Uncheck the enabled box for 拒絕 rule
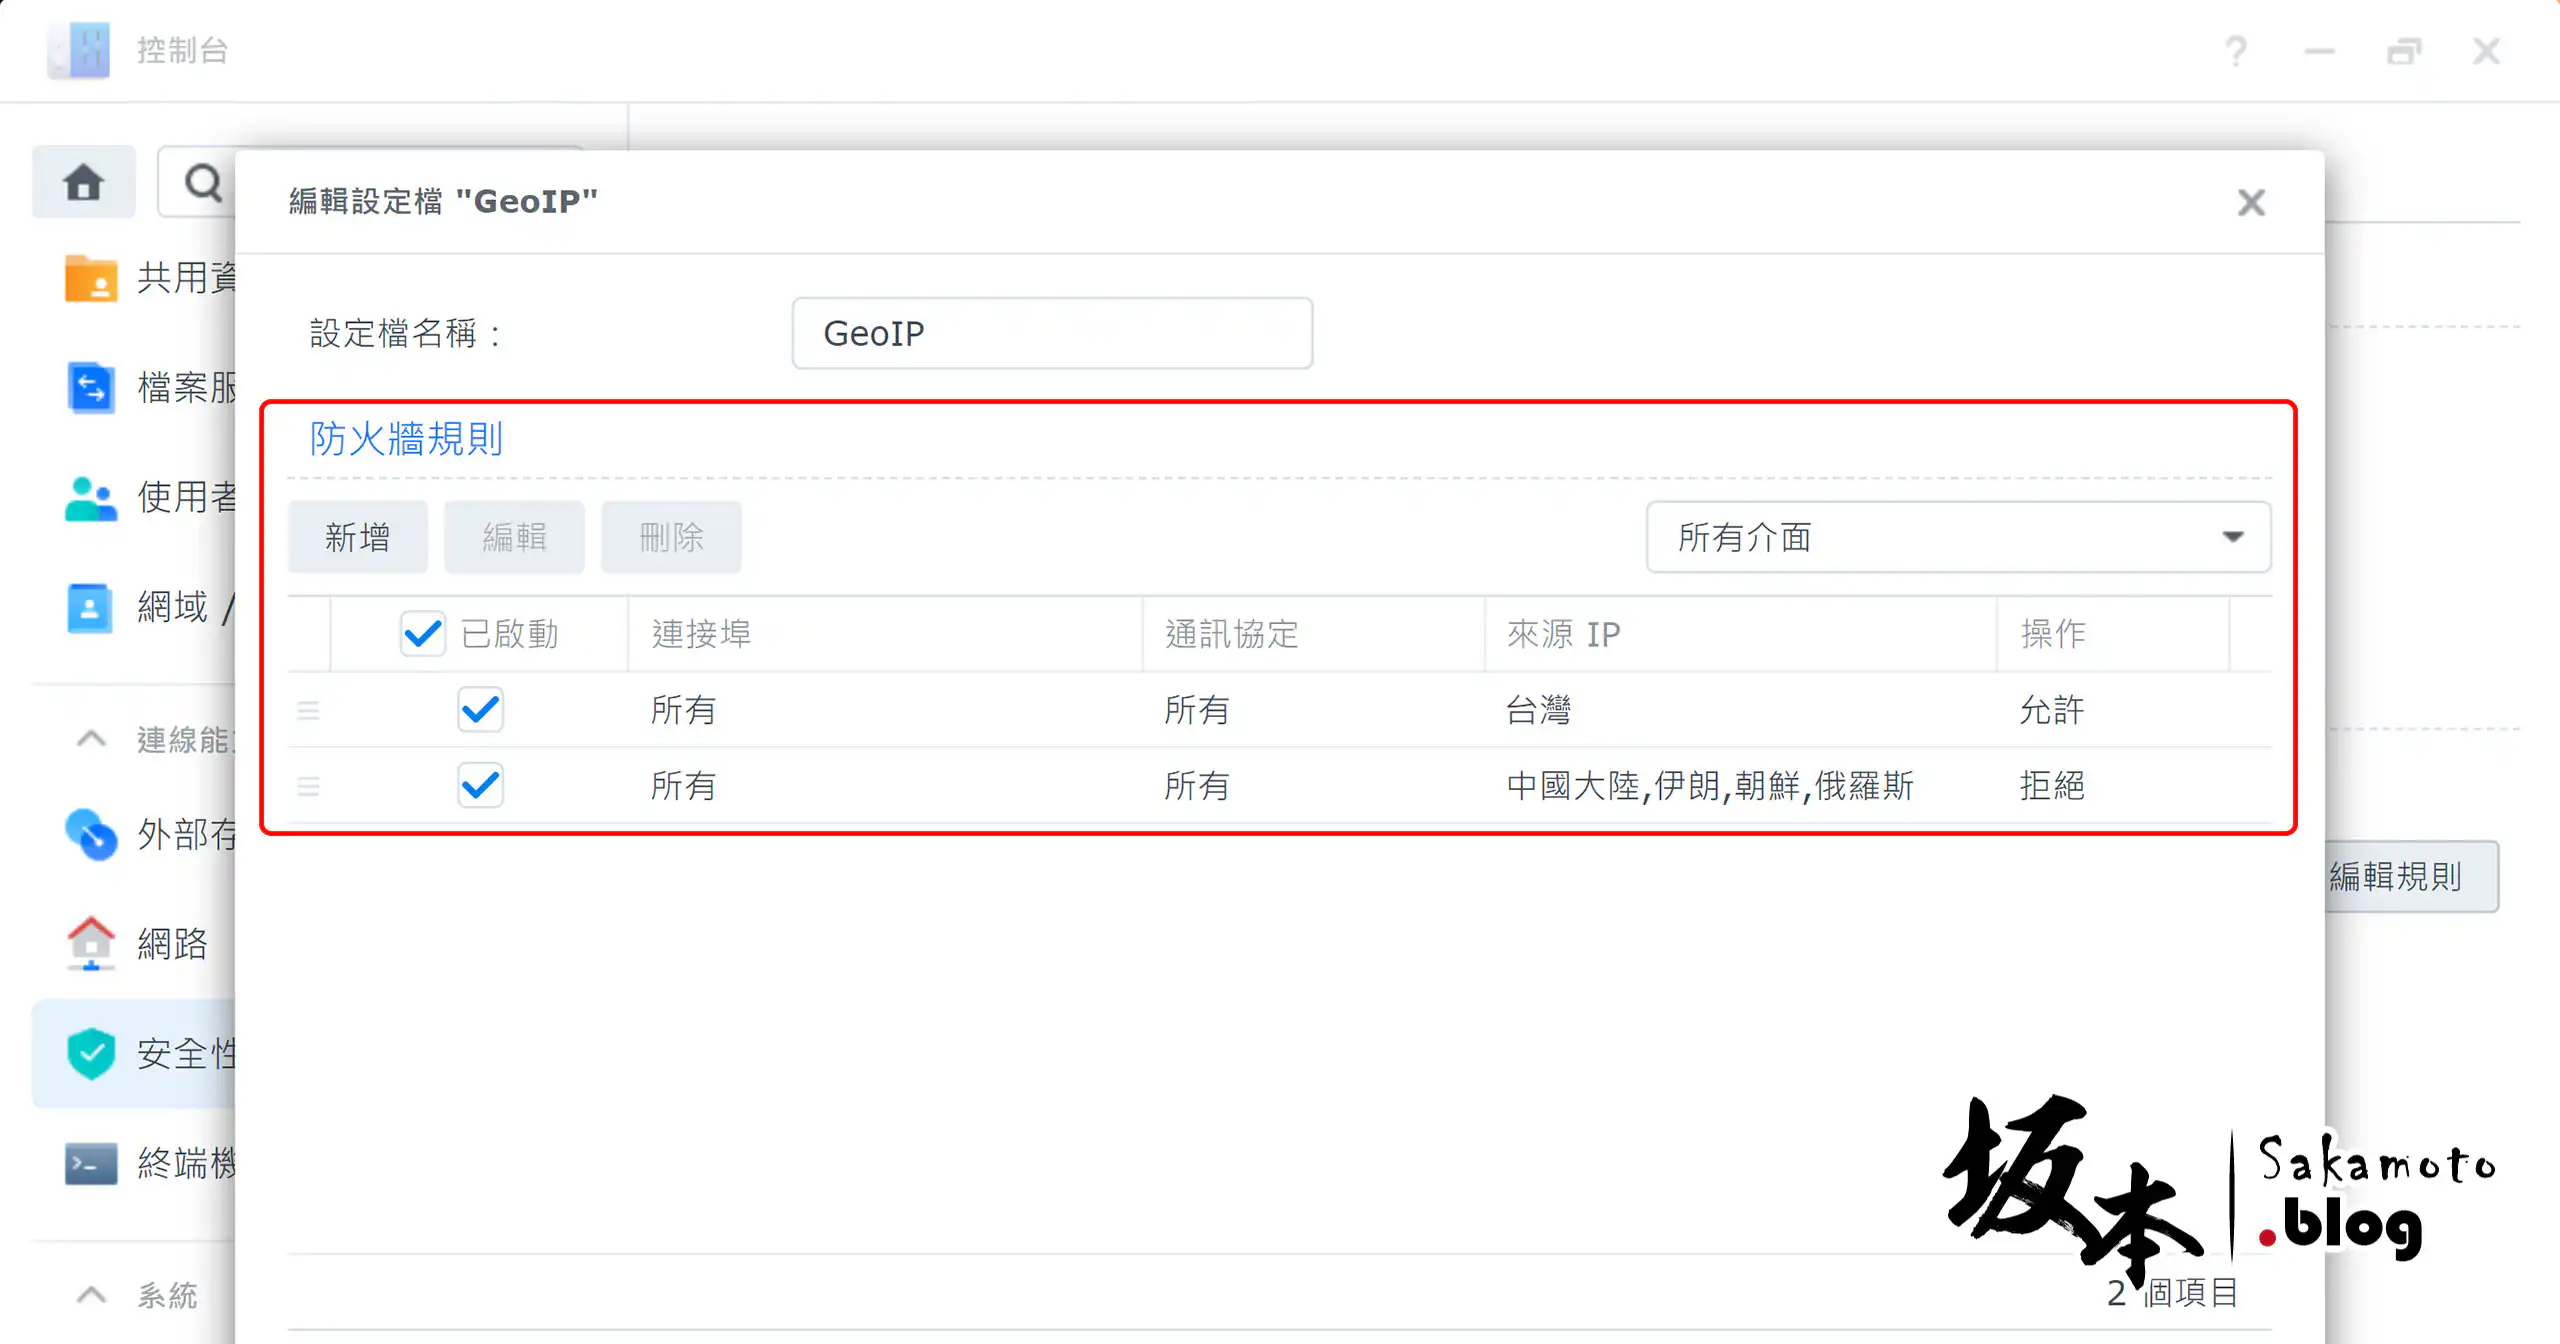This screenshot has width=2560, height=1344. click(480, 785)
